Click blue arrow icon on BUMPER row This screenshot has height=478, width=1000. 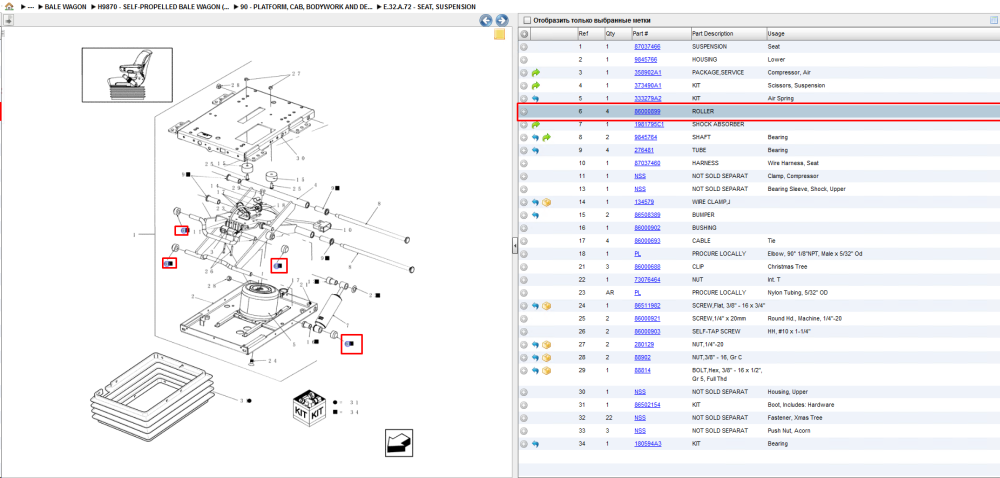pyautogui.click(x=536, y=215)
